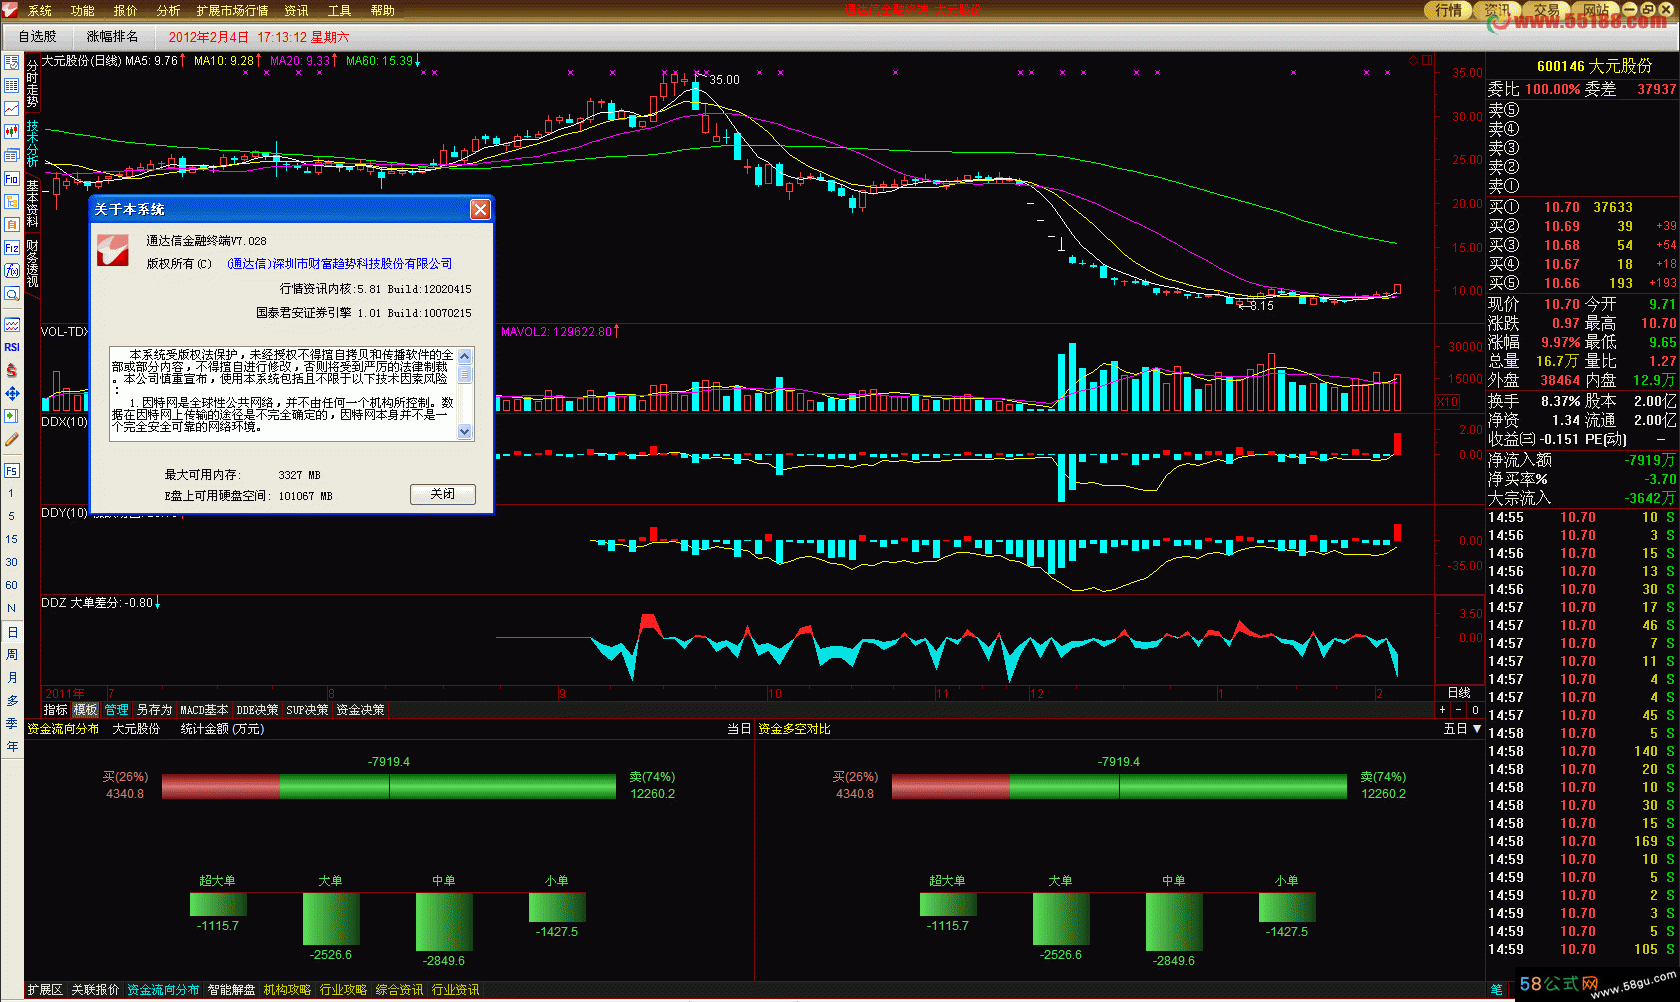Click the plus zoom button below the chart
This screenshot has width=1680, height=1002.
pos(1442,709)
